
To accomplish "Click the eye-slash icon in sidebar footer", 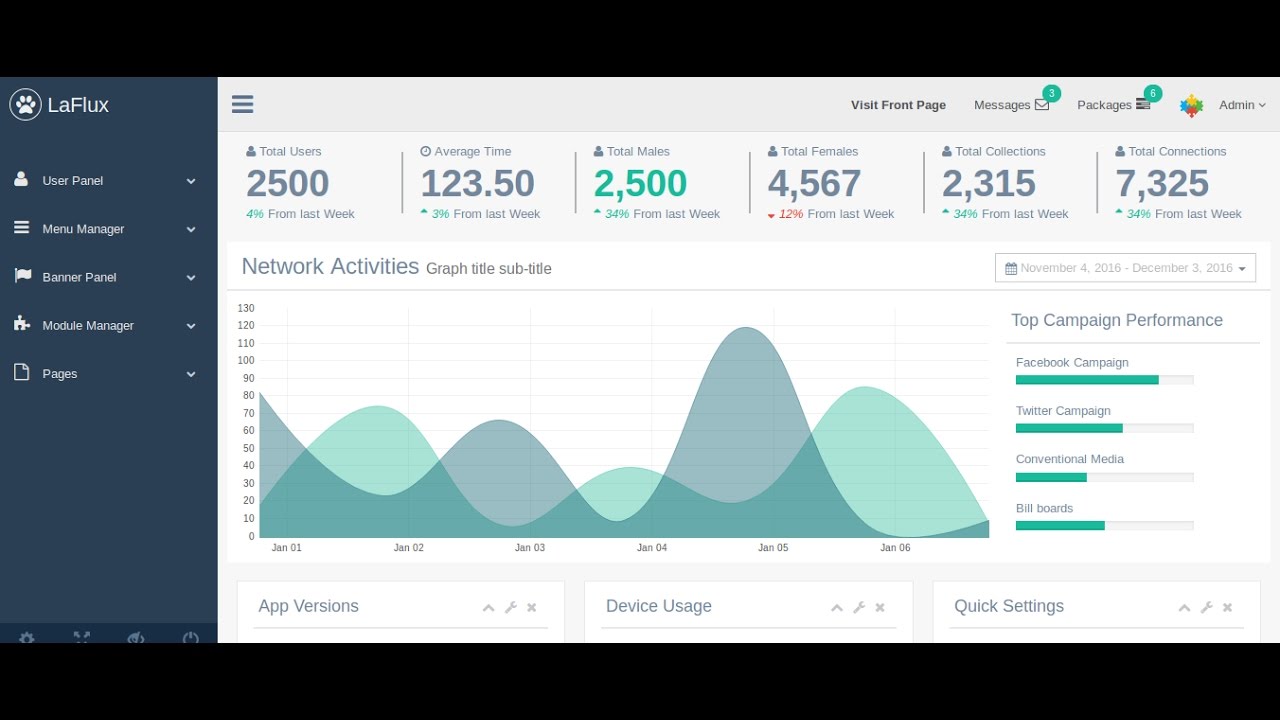I will click(x=136, y=637).
